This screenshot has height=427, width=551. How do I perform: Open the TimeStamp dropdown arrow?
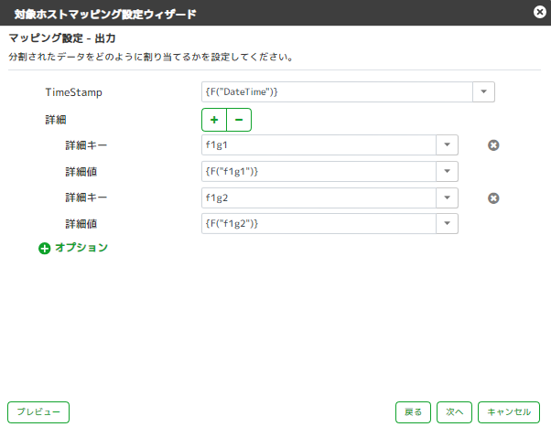pyautogui.click(x=484, y=92)
